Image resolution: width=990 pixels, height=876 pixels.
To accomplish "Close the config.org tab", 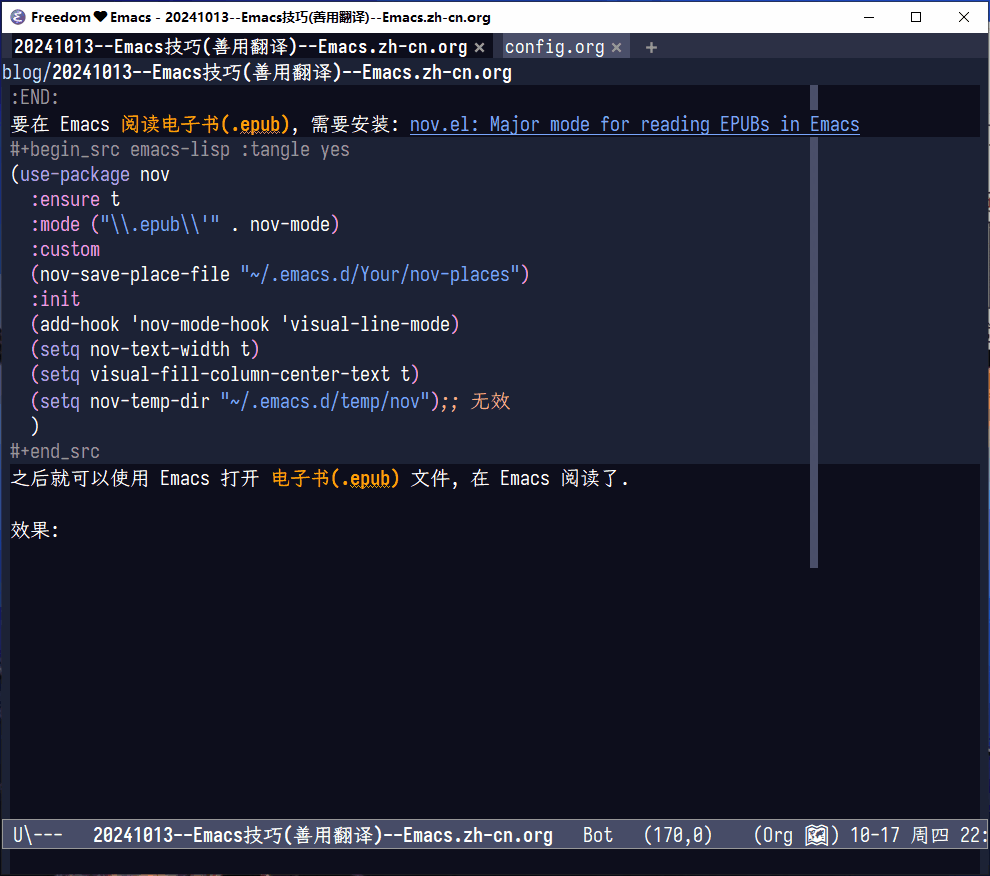I will [x=616, y=48].
